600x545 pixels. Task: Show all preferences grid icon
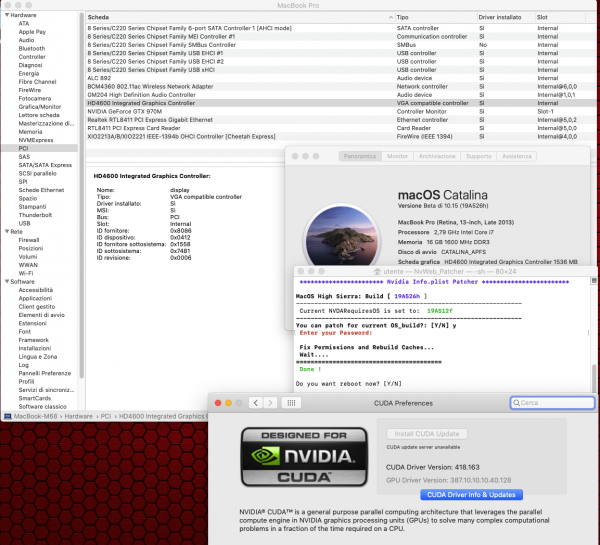291,403
